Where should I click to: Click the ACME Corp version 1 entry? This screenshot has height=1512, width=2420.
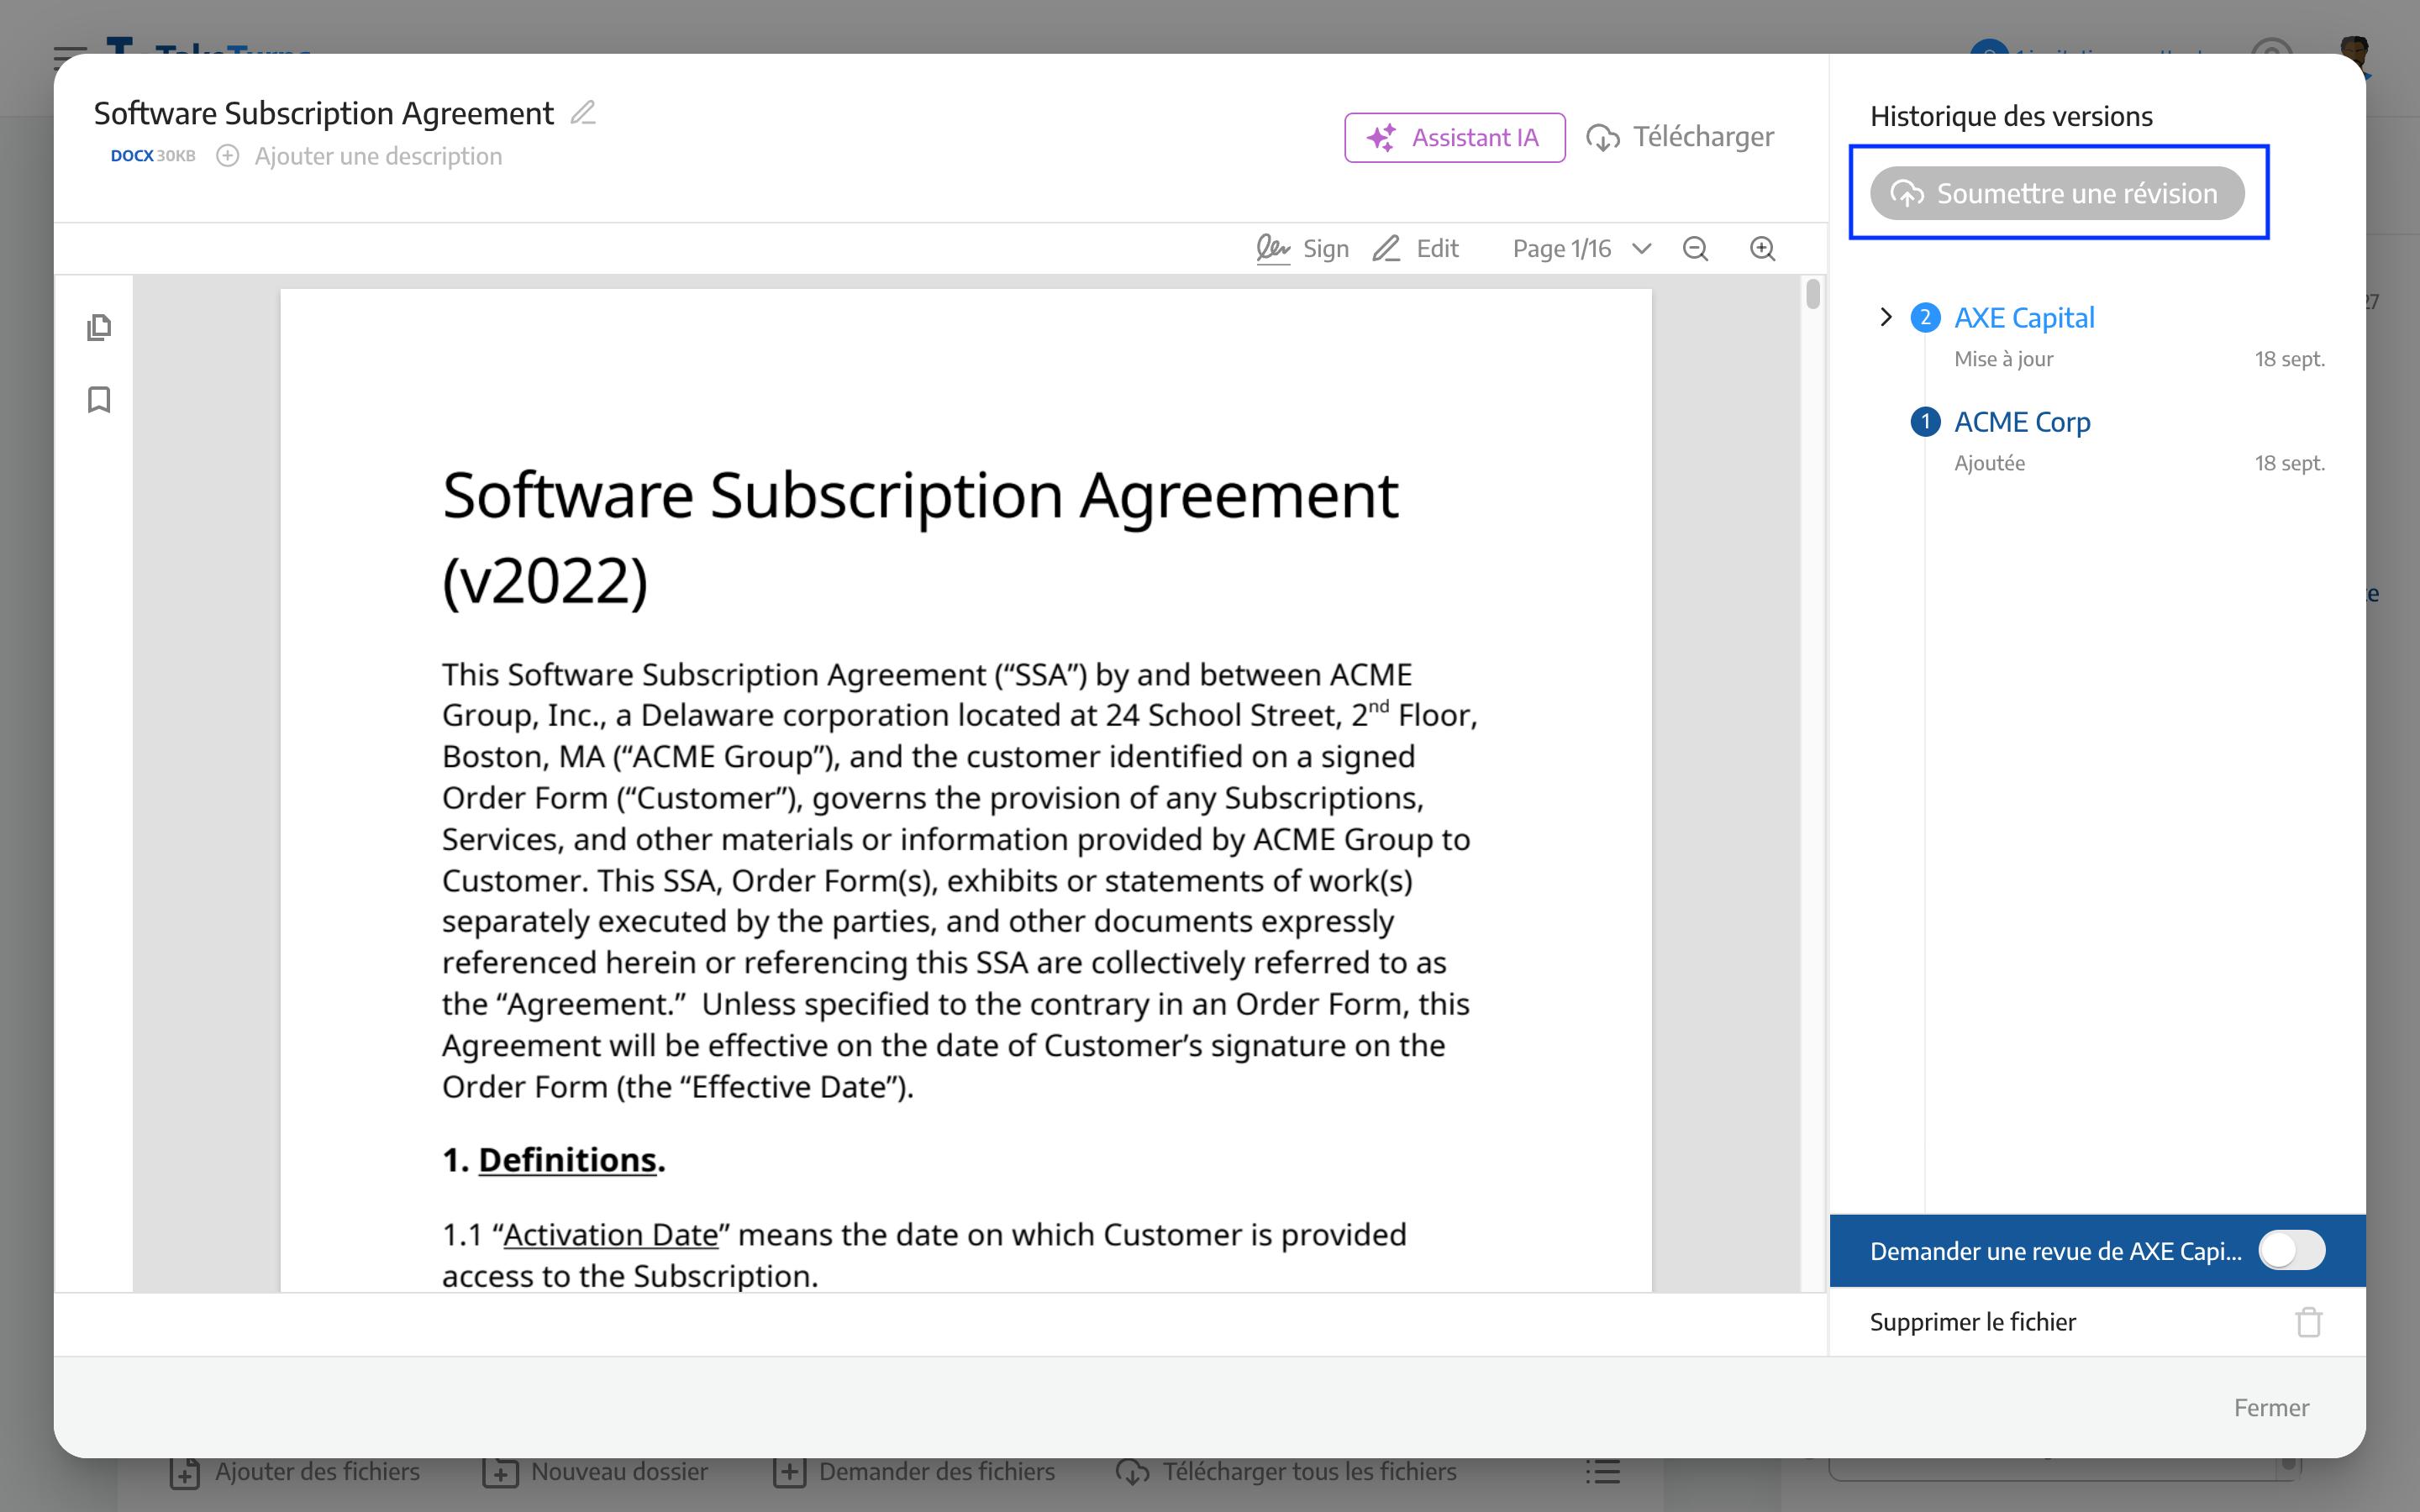pos(2021,420)
